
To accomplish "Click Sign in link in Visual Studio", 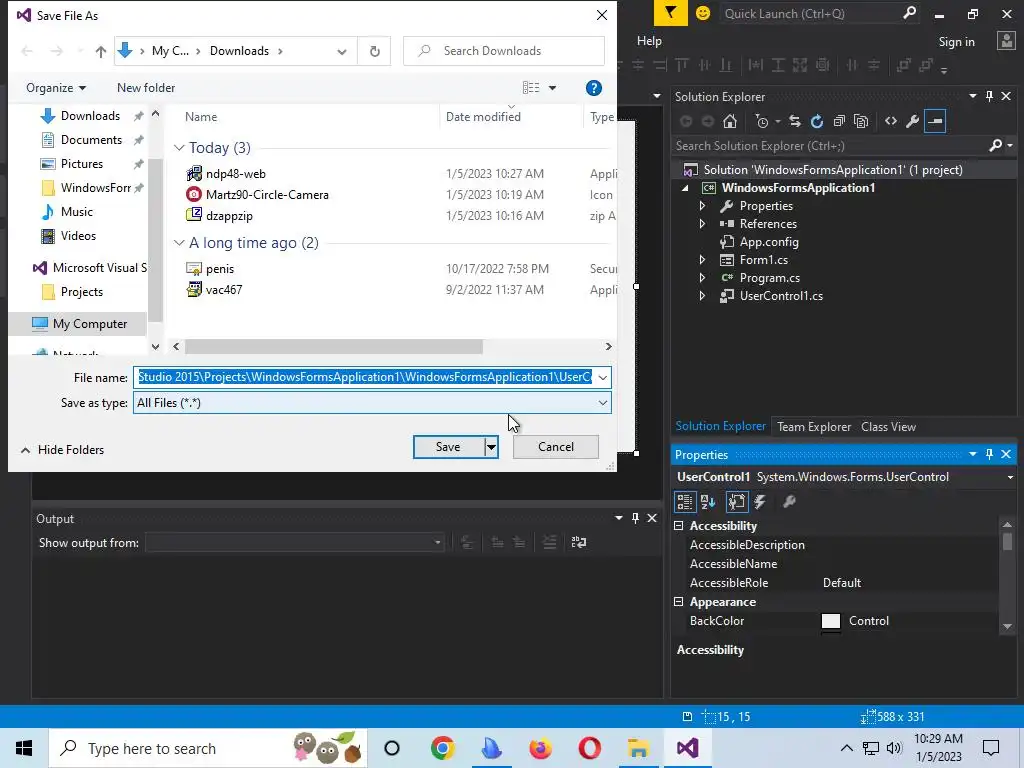I will click(956, 42).
